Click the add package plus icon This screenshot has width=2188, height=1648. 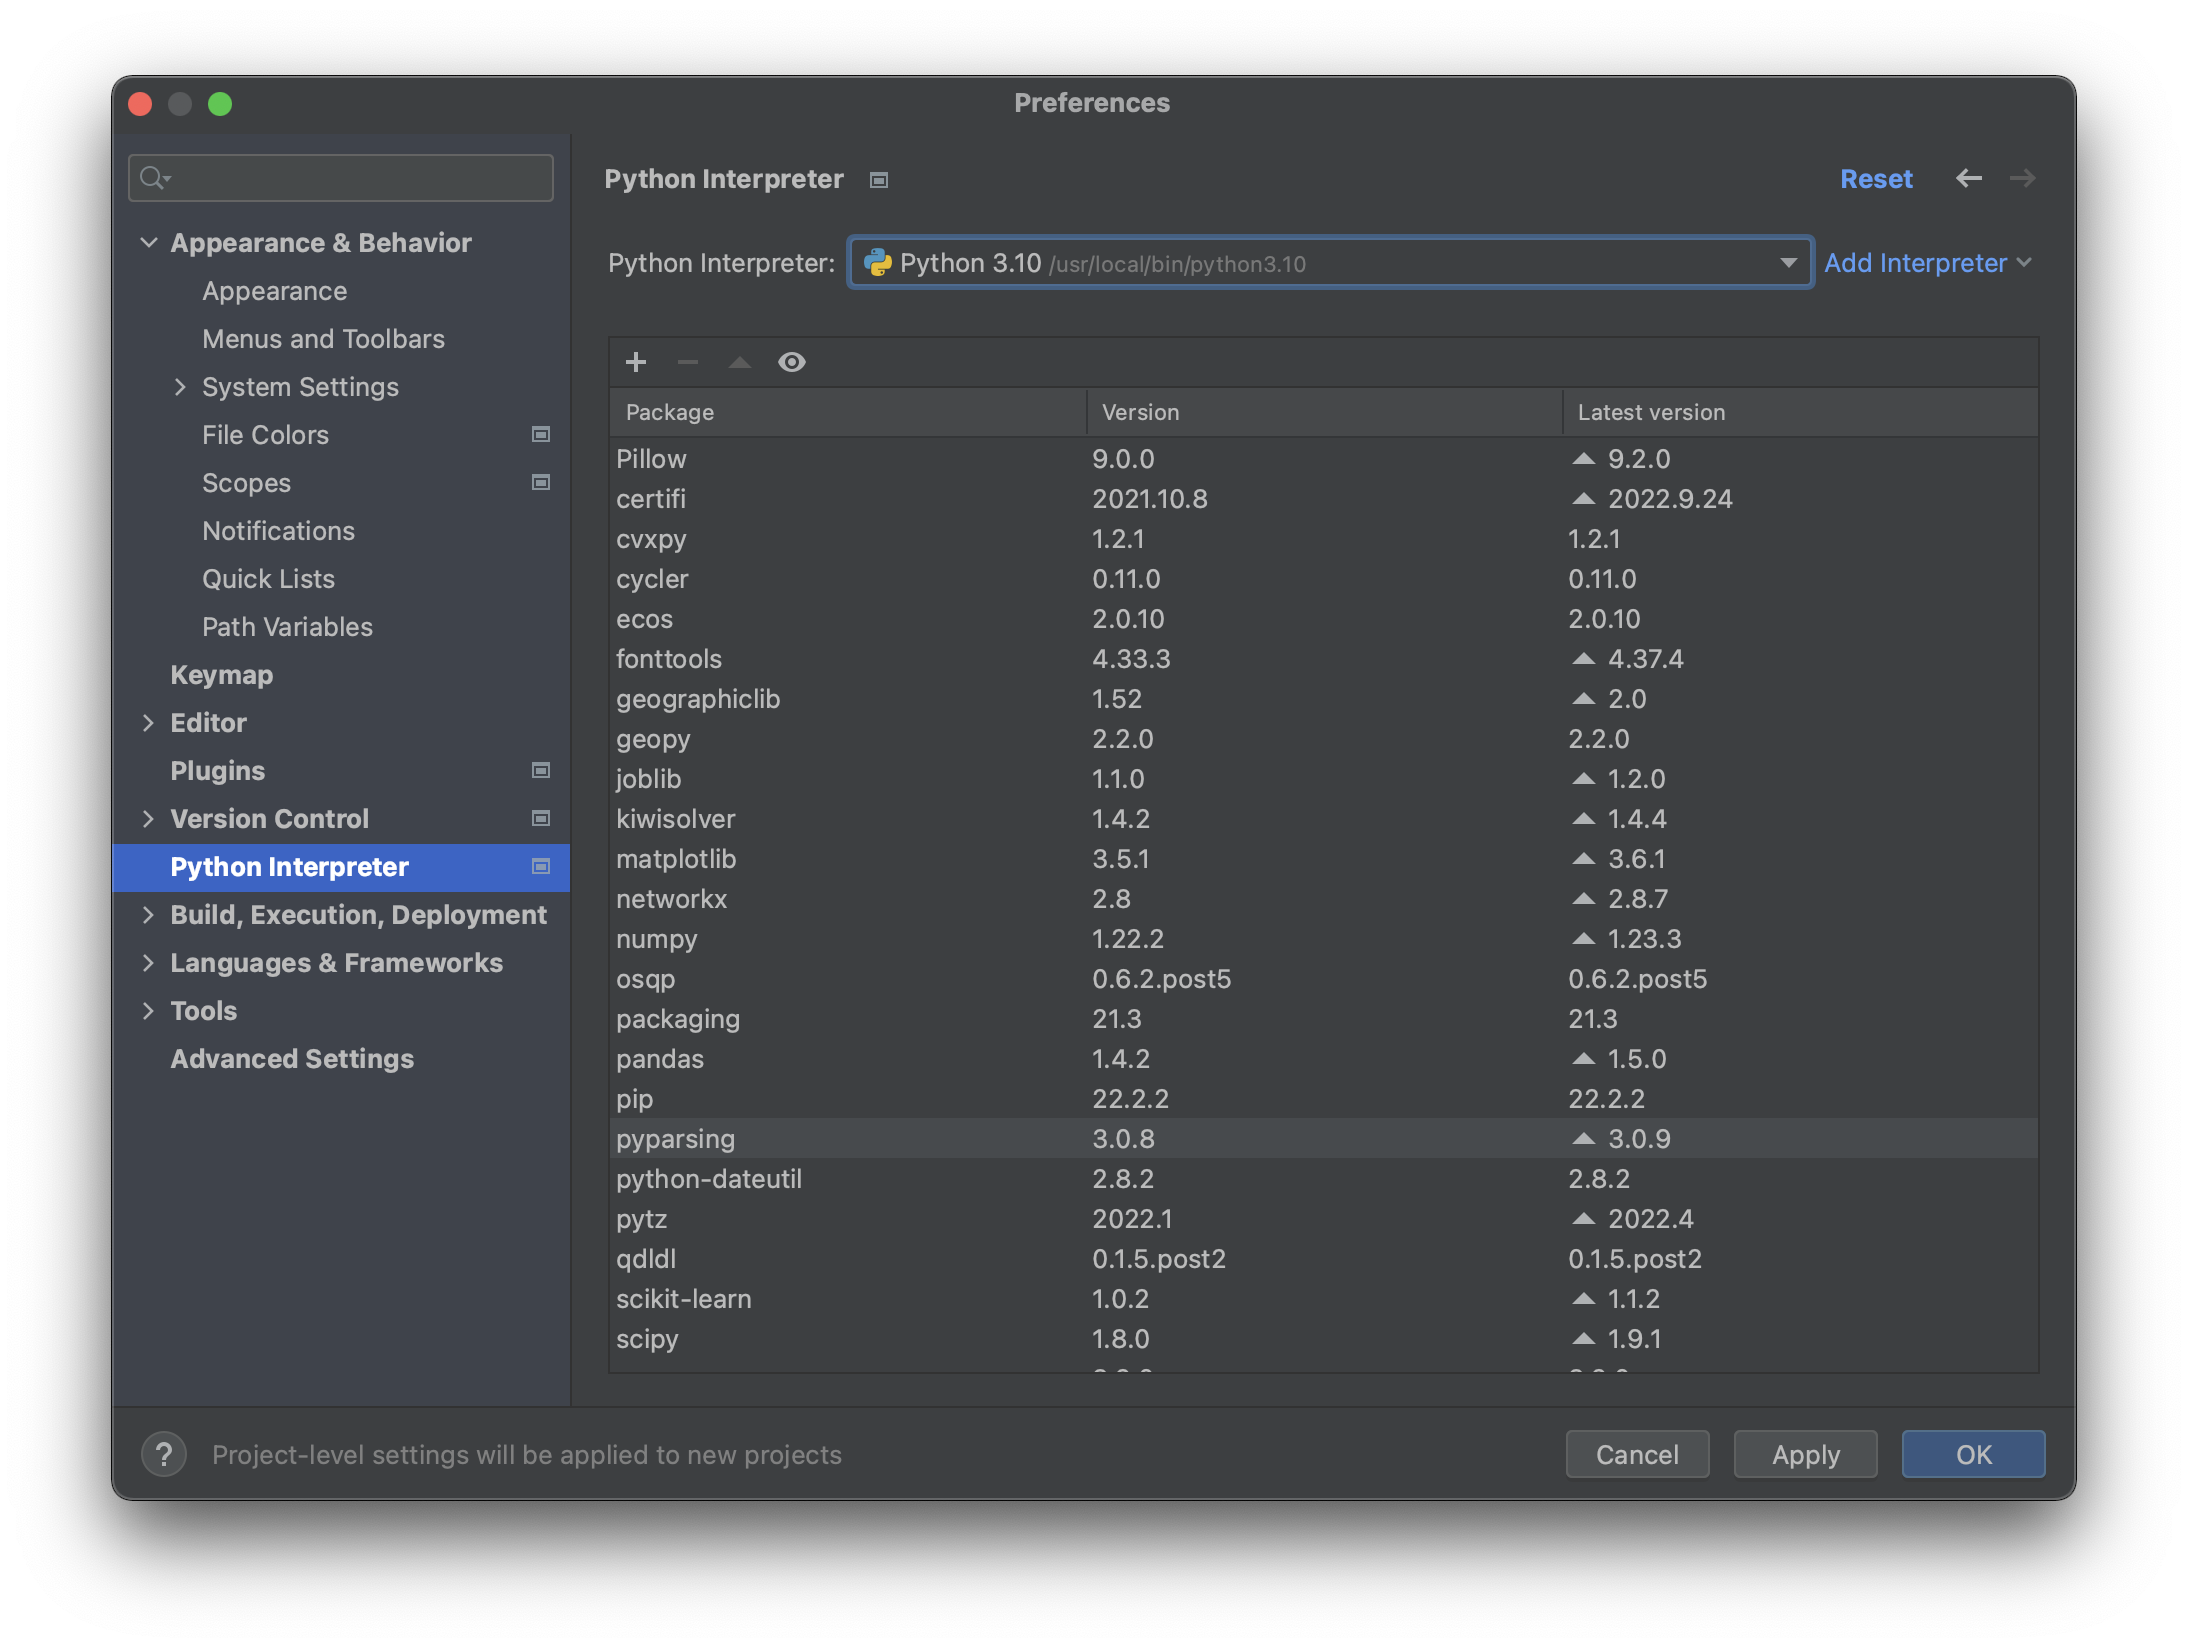click(x=636, y=362)
